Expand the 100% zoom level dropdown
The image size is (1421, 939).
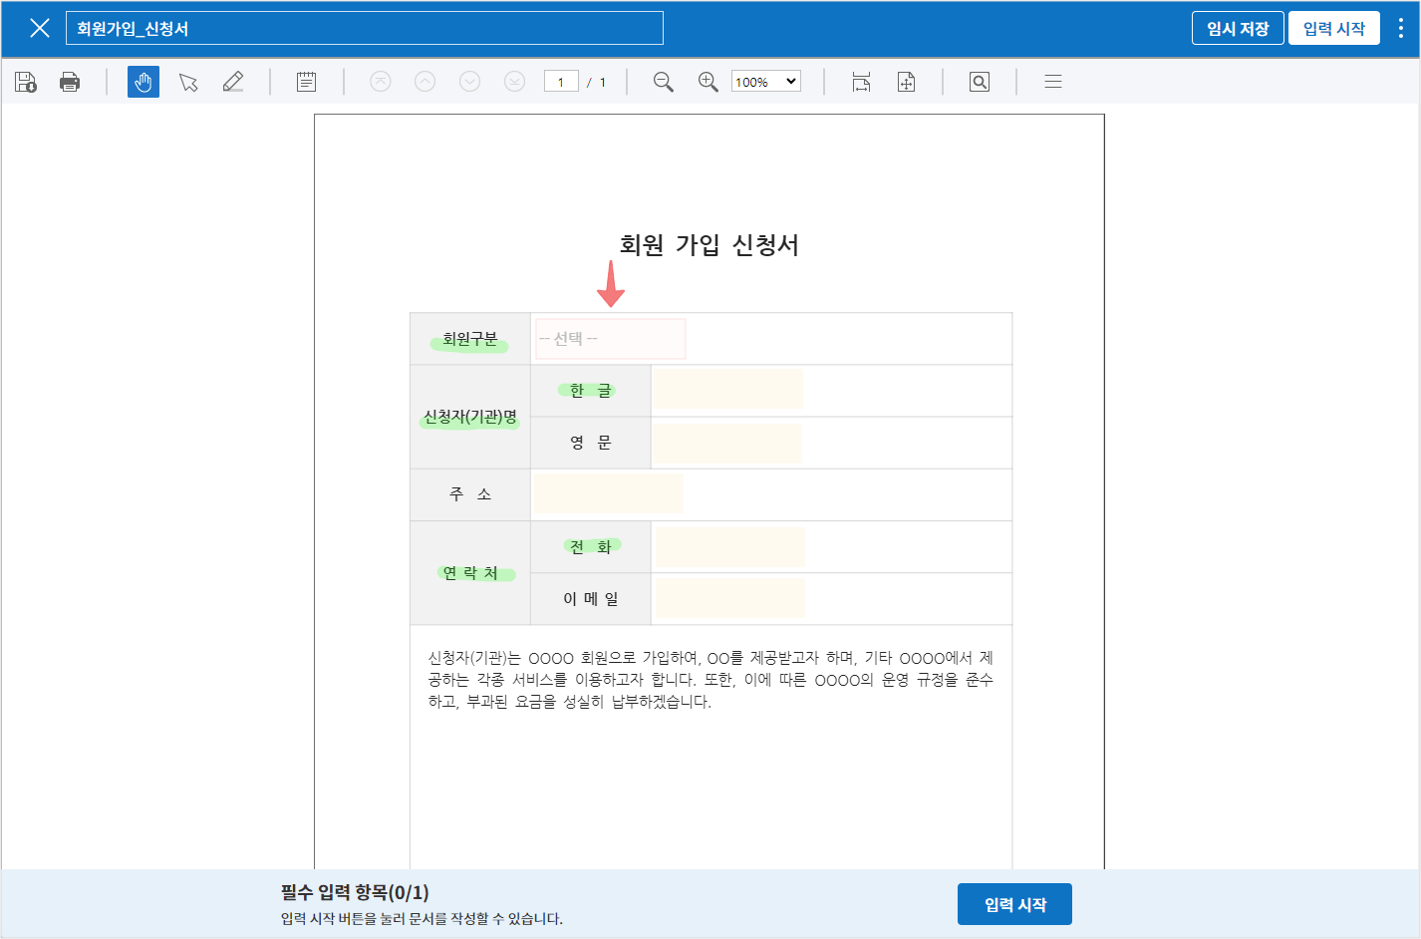click(x=766, y=82)
